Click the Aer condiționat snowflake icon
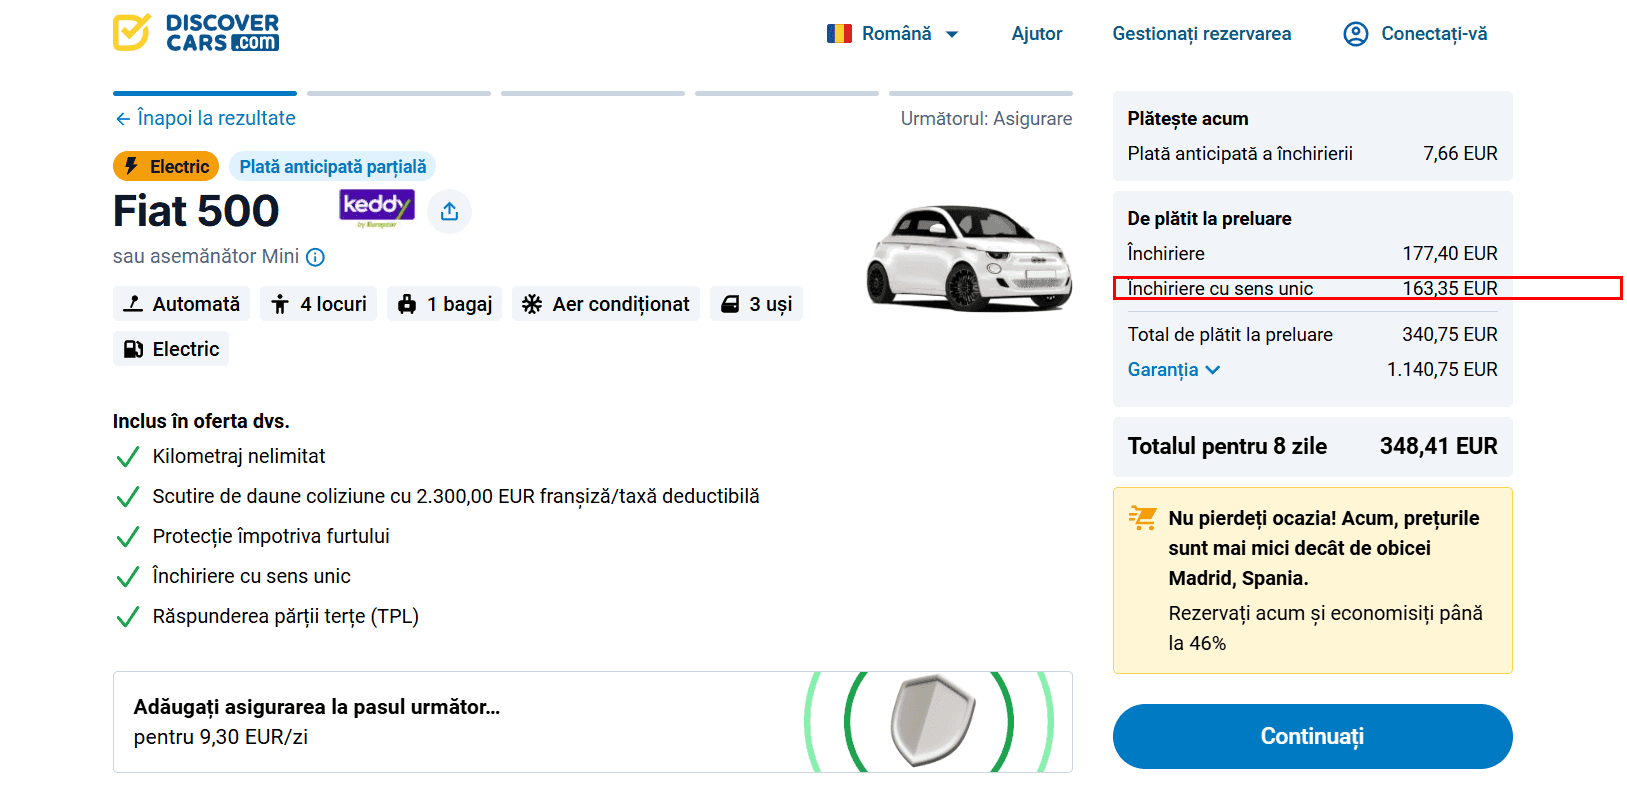Viewport: 1627px width, 812px height. coord(532,304)
